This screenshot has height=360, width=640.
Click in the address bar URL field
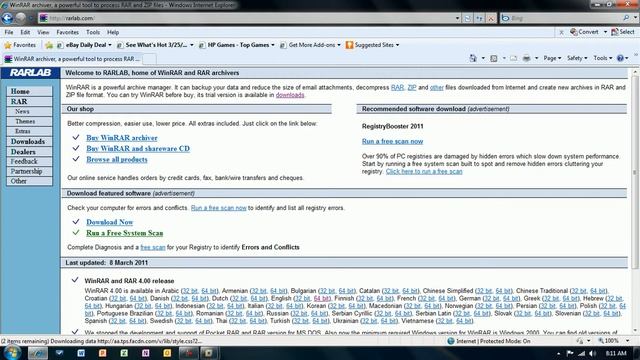[x=249, y=18]
